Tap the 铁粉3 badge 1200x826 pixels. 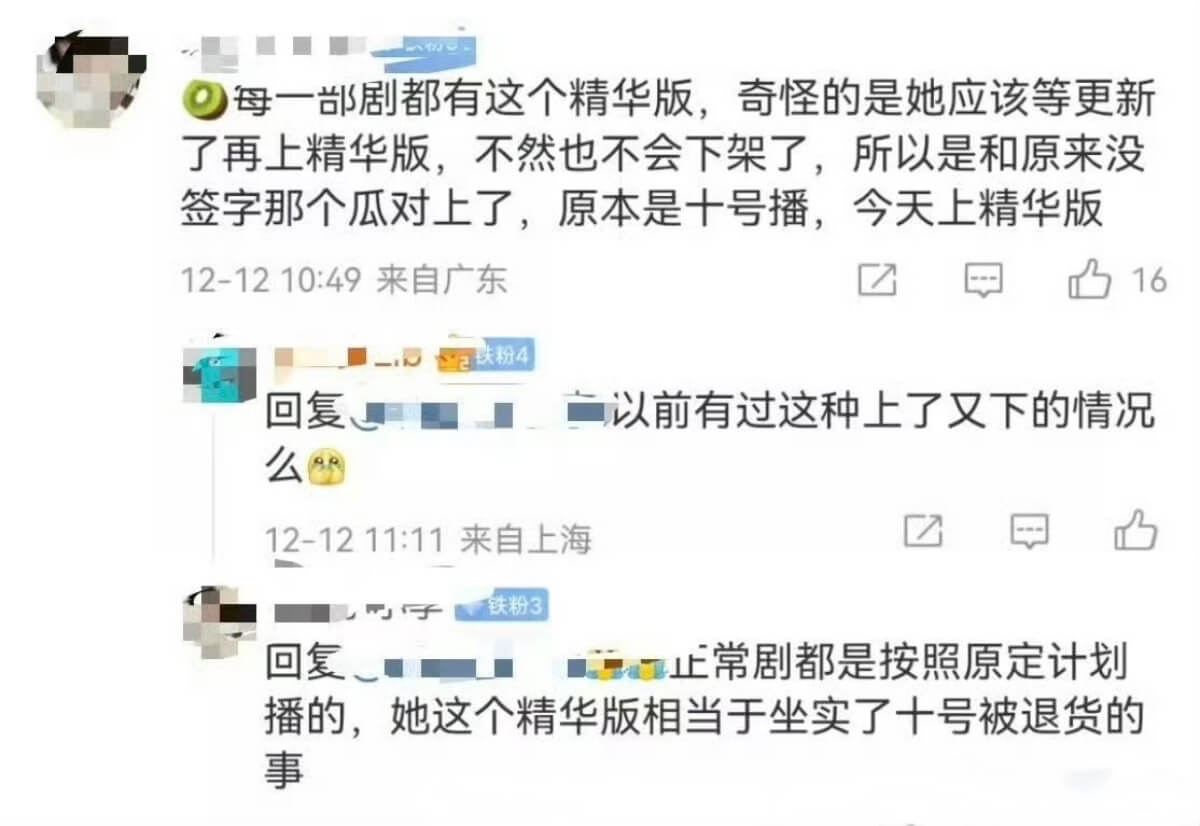tap(497, 606)
